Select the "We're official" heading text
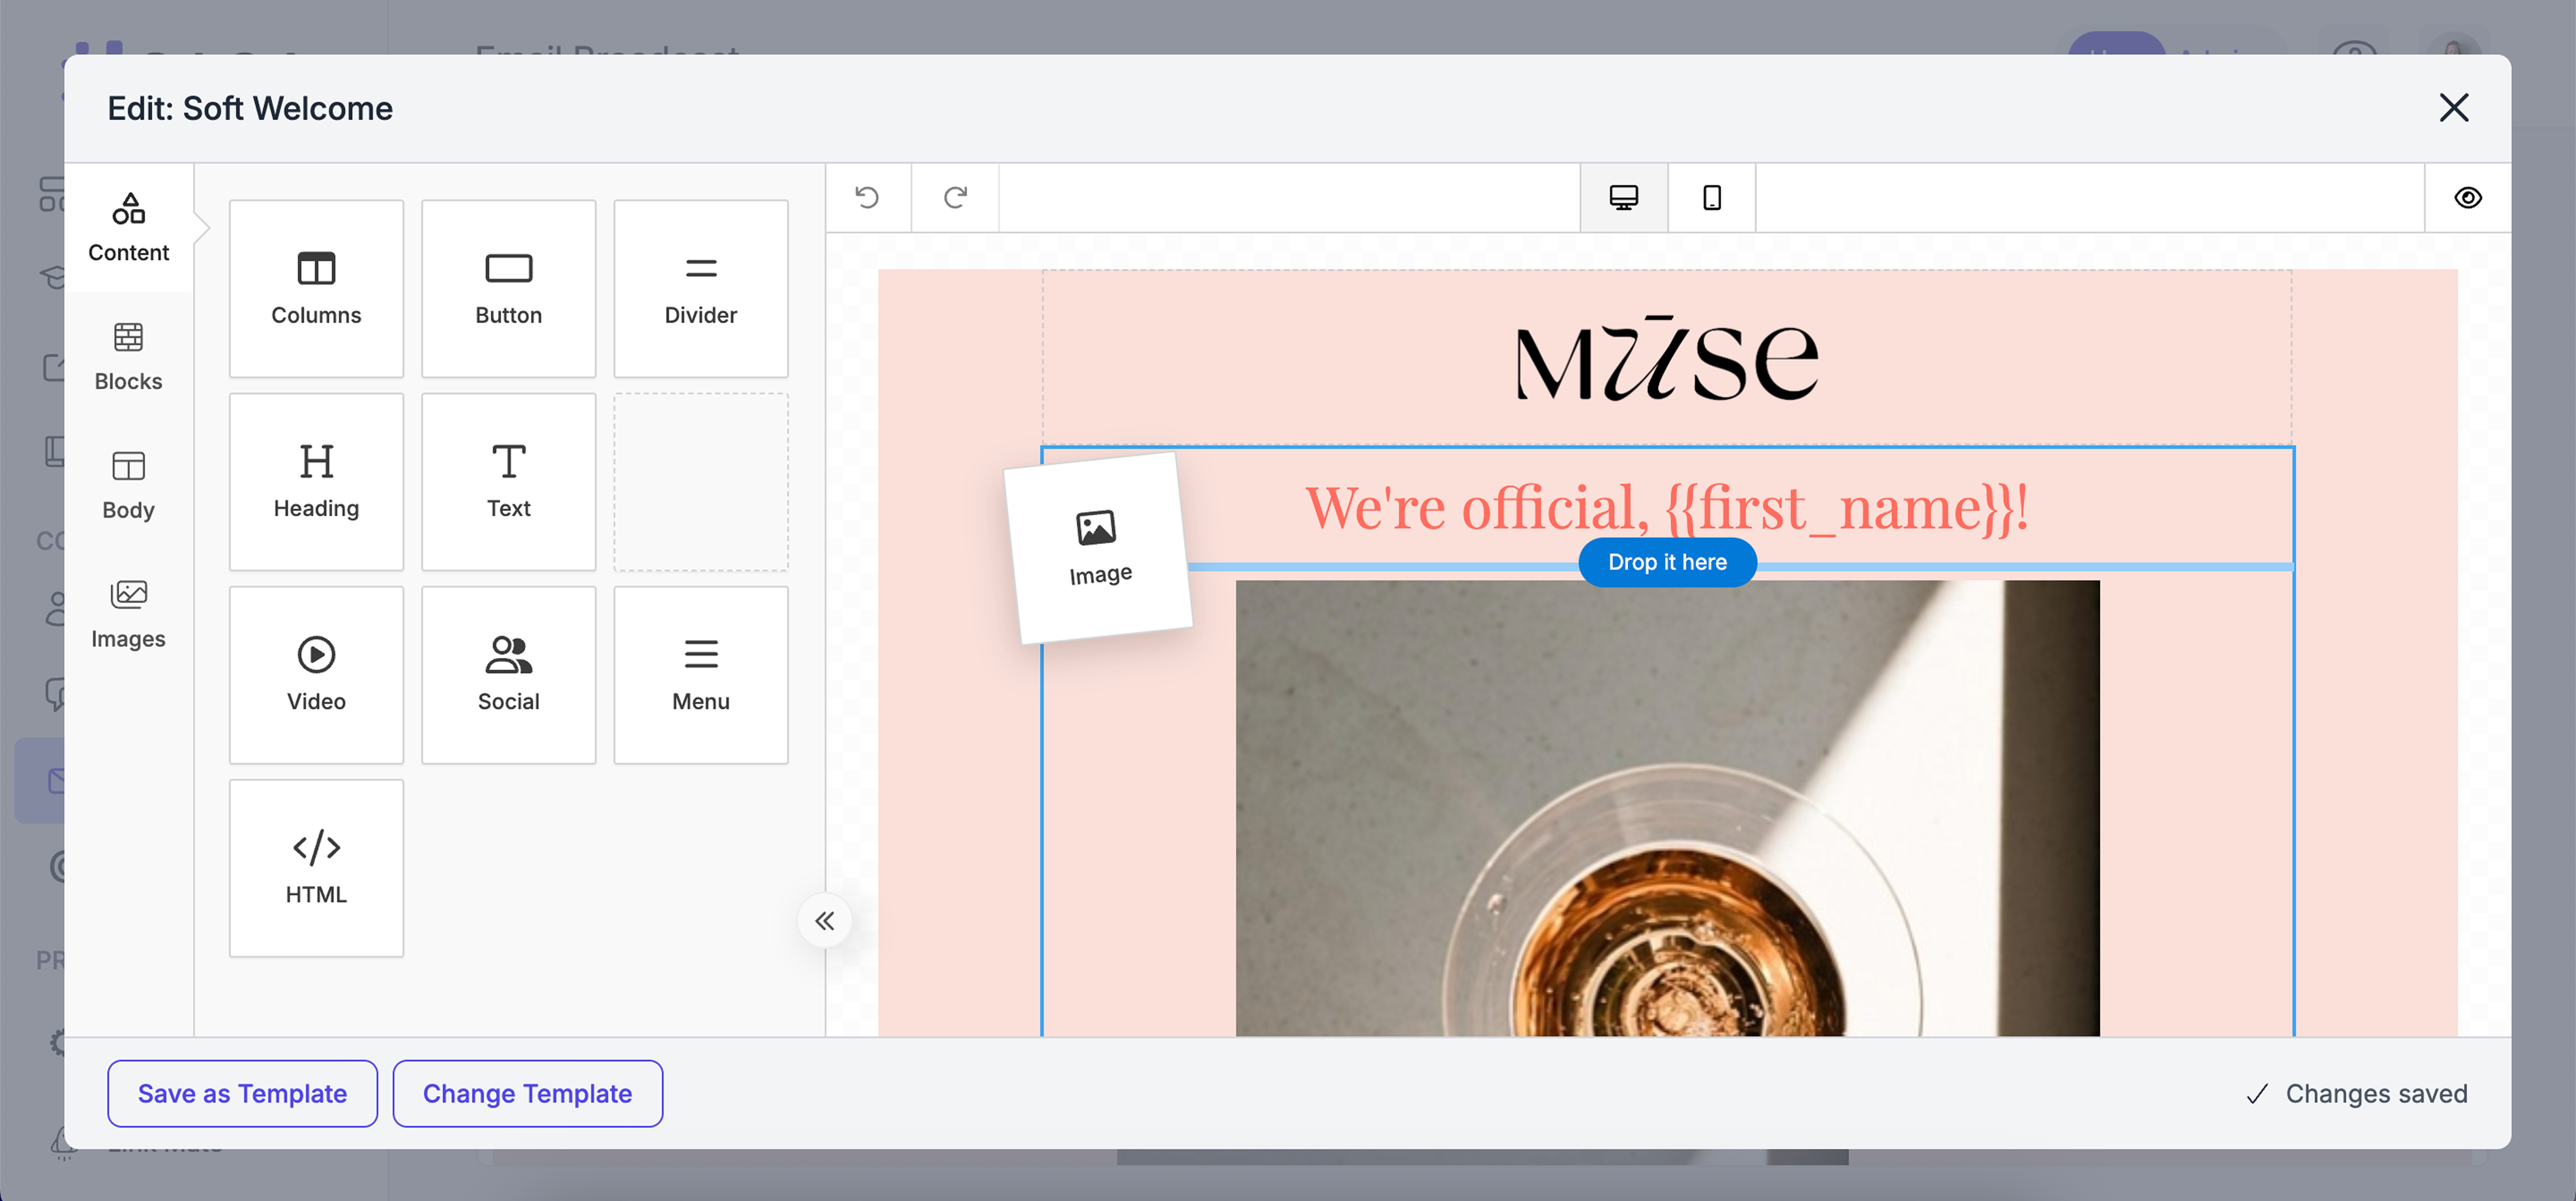2576x1201 pixels. coord(1667,508)
